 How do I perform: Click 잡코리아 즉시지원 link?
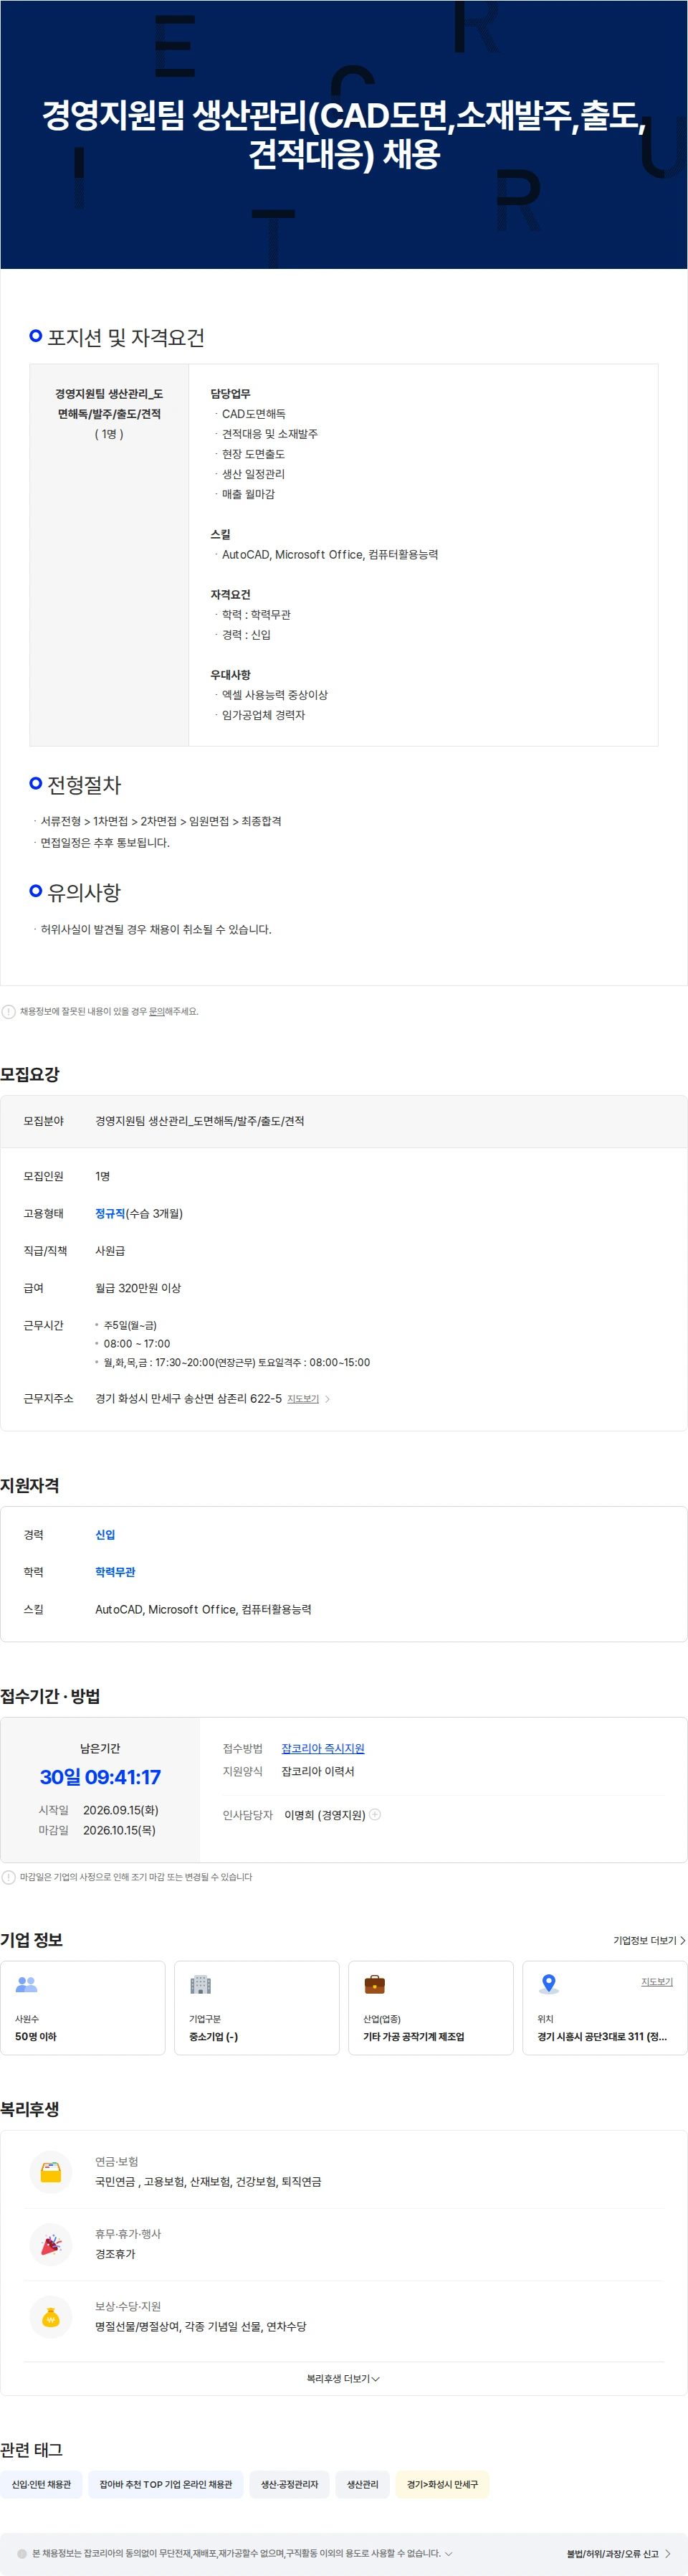tap(323, 1748)
